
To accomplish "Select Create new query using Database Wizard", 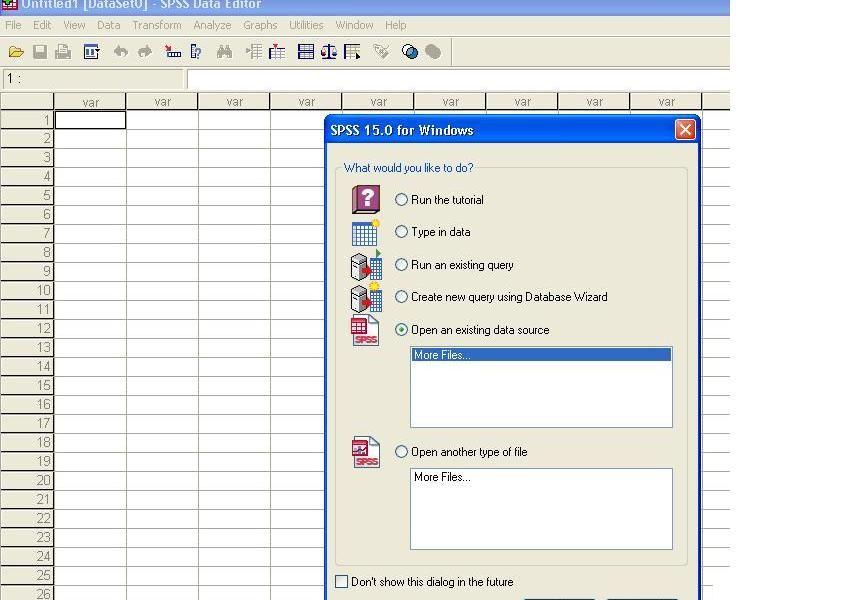I will 401,297.
